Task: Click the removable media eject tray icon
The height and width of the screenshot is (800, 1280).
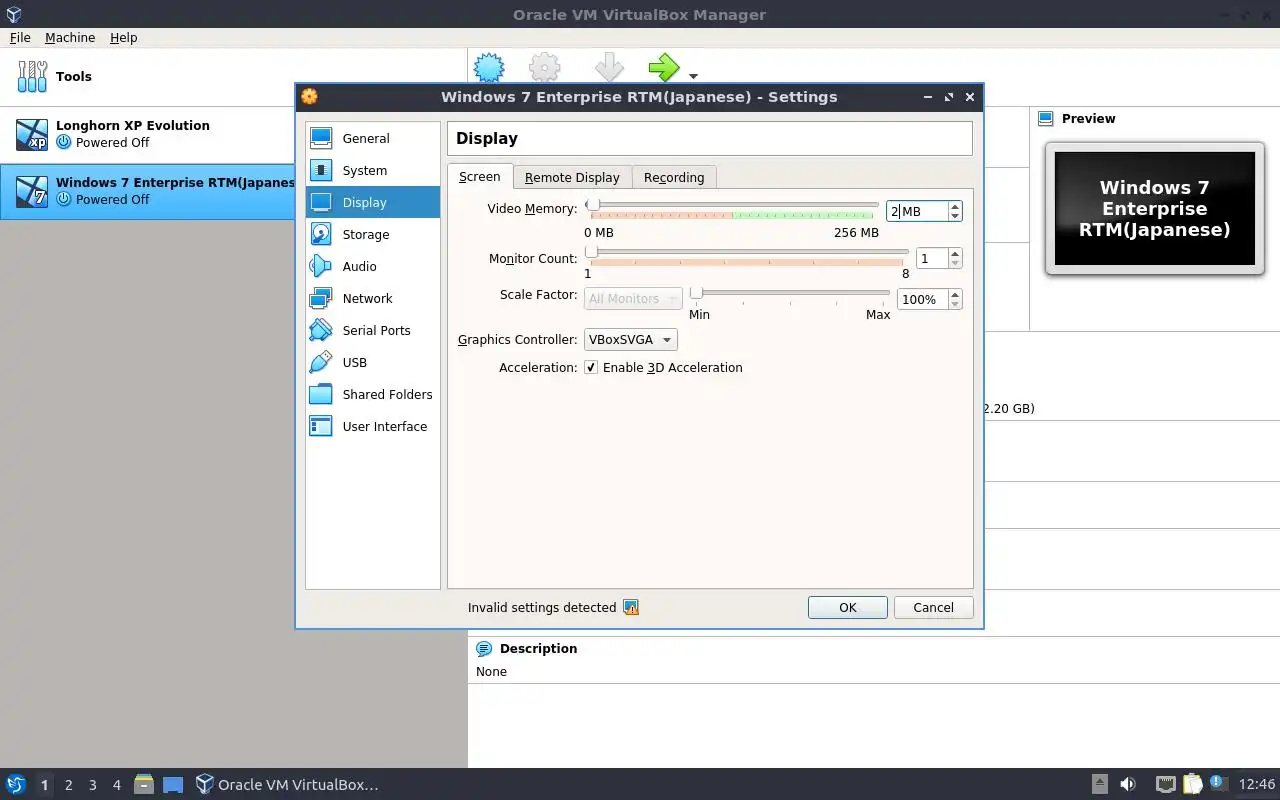Action: 1099,784
